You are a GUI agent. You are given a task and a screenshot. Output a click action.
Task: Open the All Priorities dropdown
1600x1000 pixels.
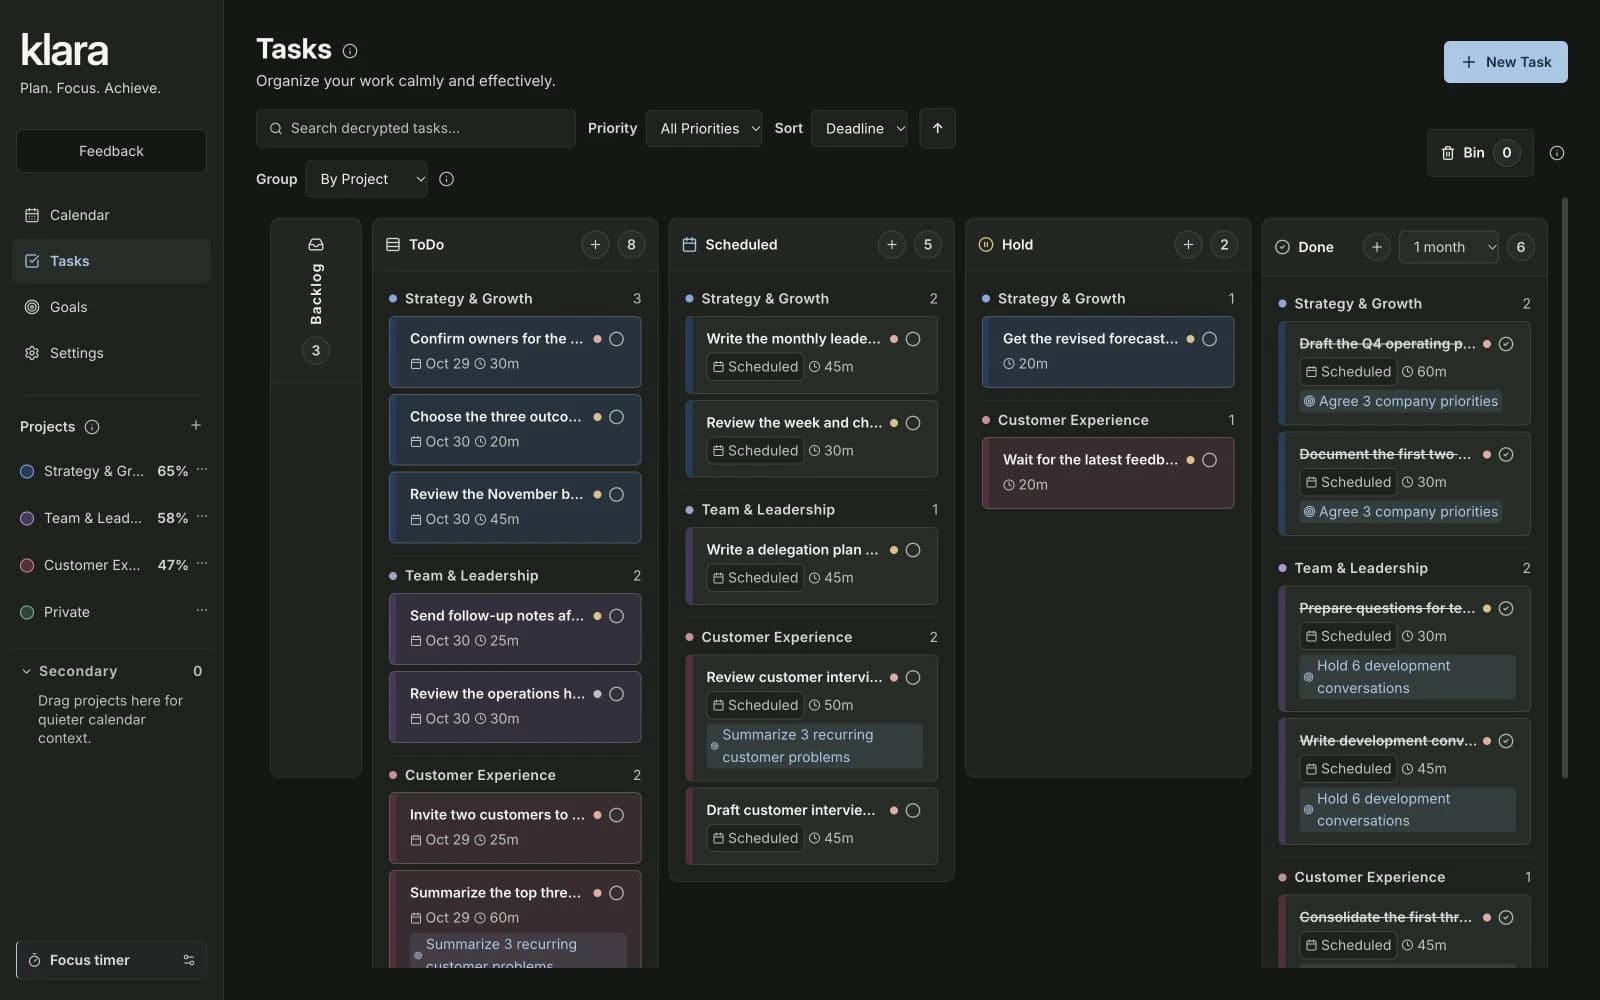tap(704, 128)
